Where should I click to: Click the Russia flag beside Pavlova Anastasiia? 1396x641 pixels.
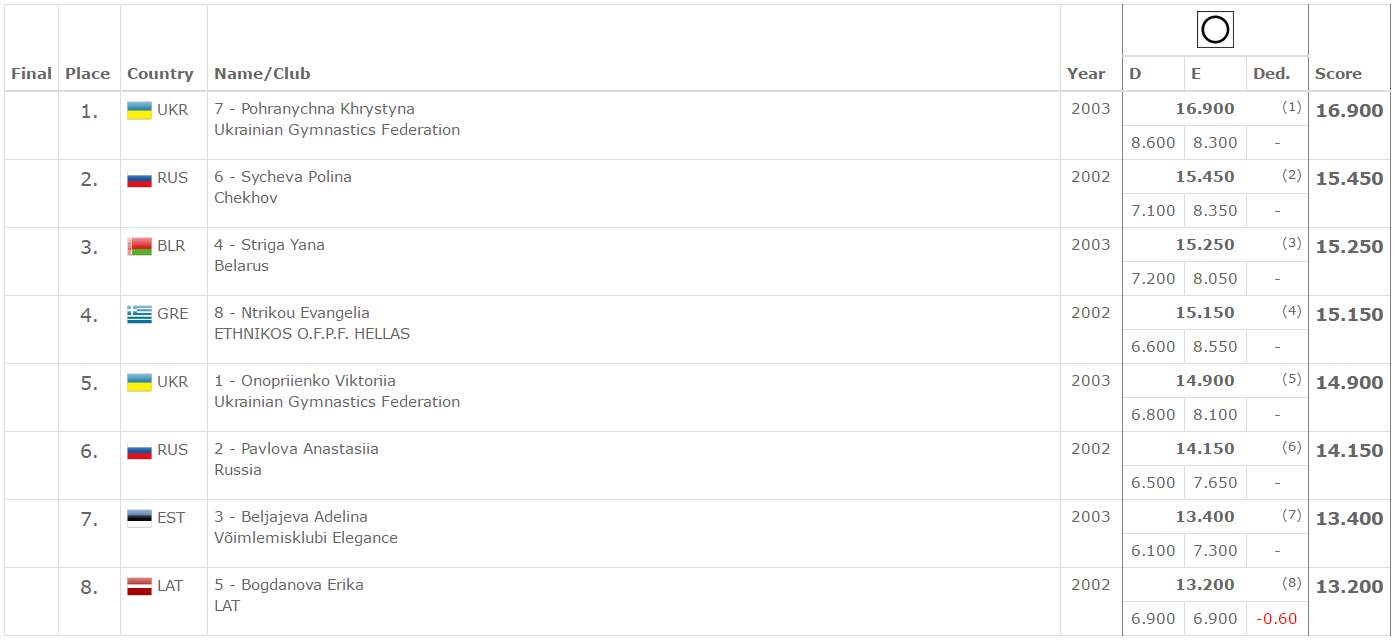coord(139,450)
